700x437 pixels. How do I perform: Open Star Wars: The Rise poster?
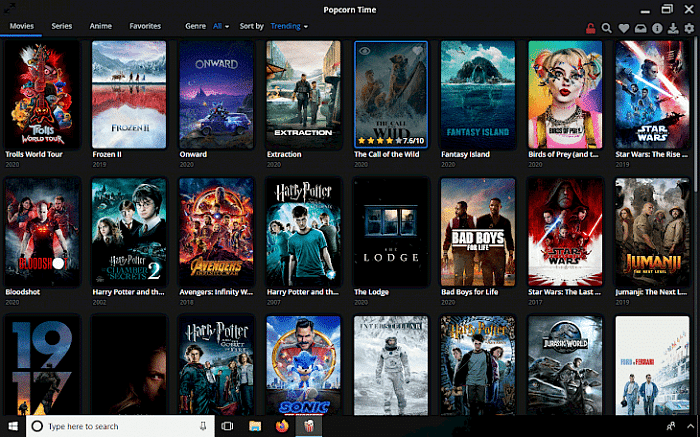click(652, 95)
